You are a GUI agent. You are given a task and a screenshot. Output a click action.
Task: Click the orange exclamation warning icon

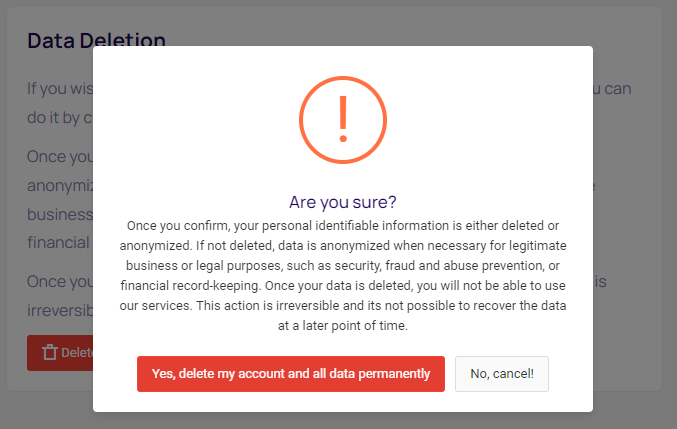click(x=343, y=120)
